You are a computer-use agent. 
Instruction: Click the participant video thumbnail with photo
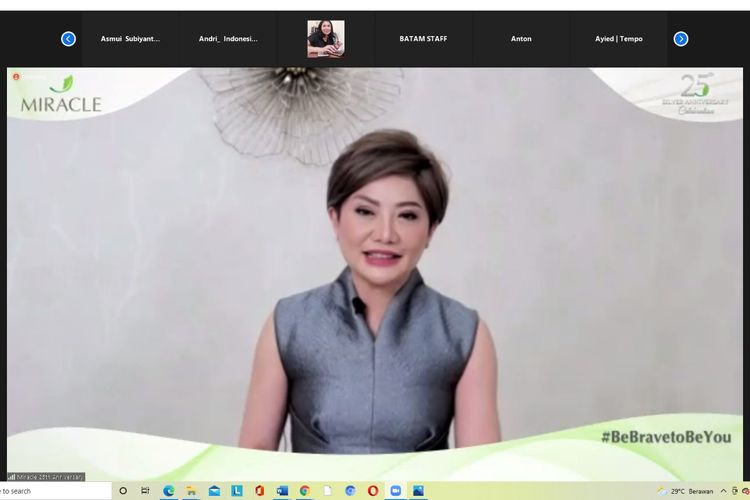[x=325, y=39]
